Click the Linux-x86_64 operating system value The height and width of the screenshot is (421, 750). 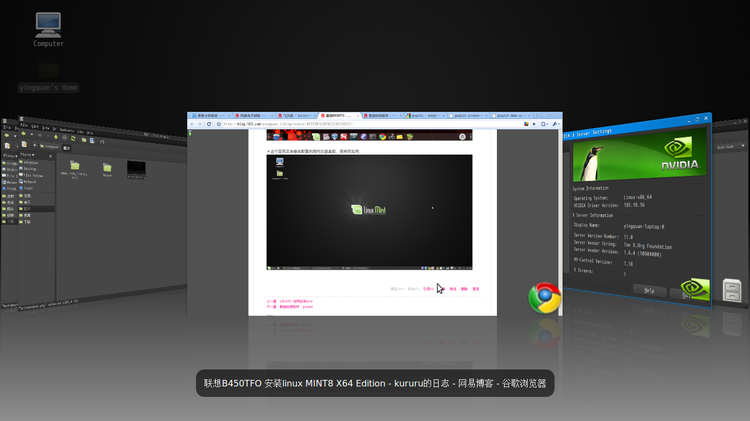tap(637, 197)
